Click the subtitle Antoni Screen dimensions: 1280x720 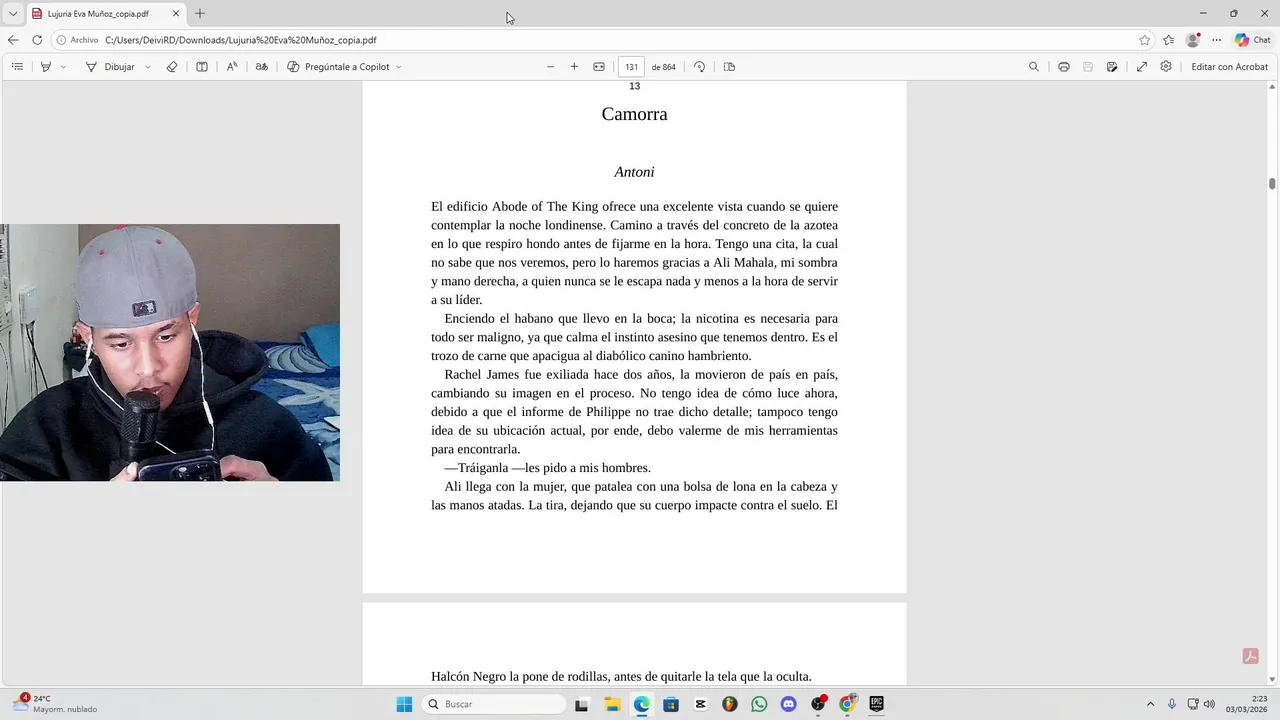(x=634, y=172)
